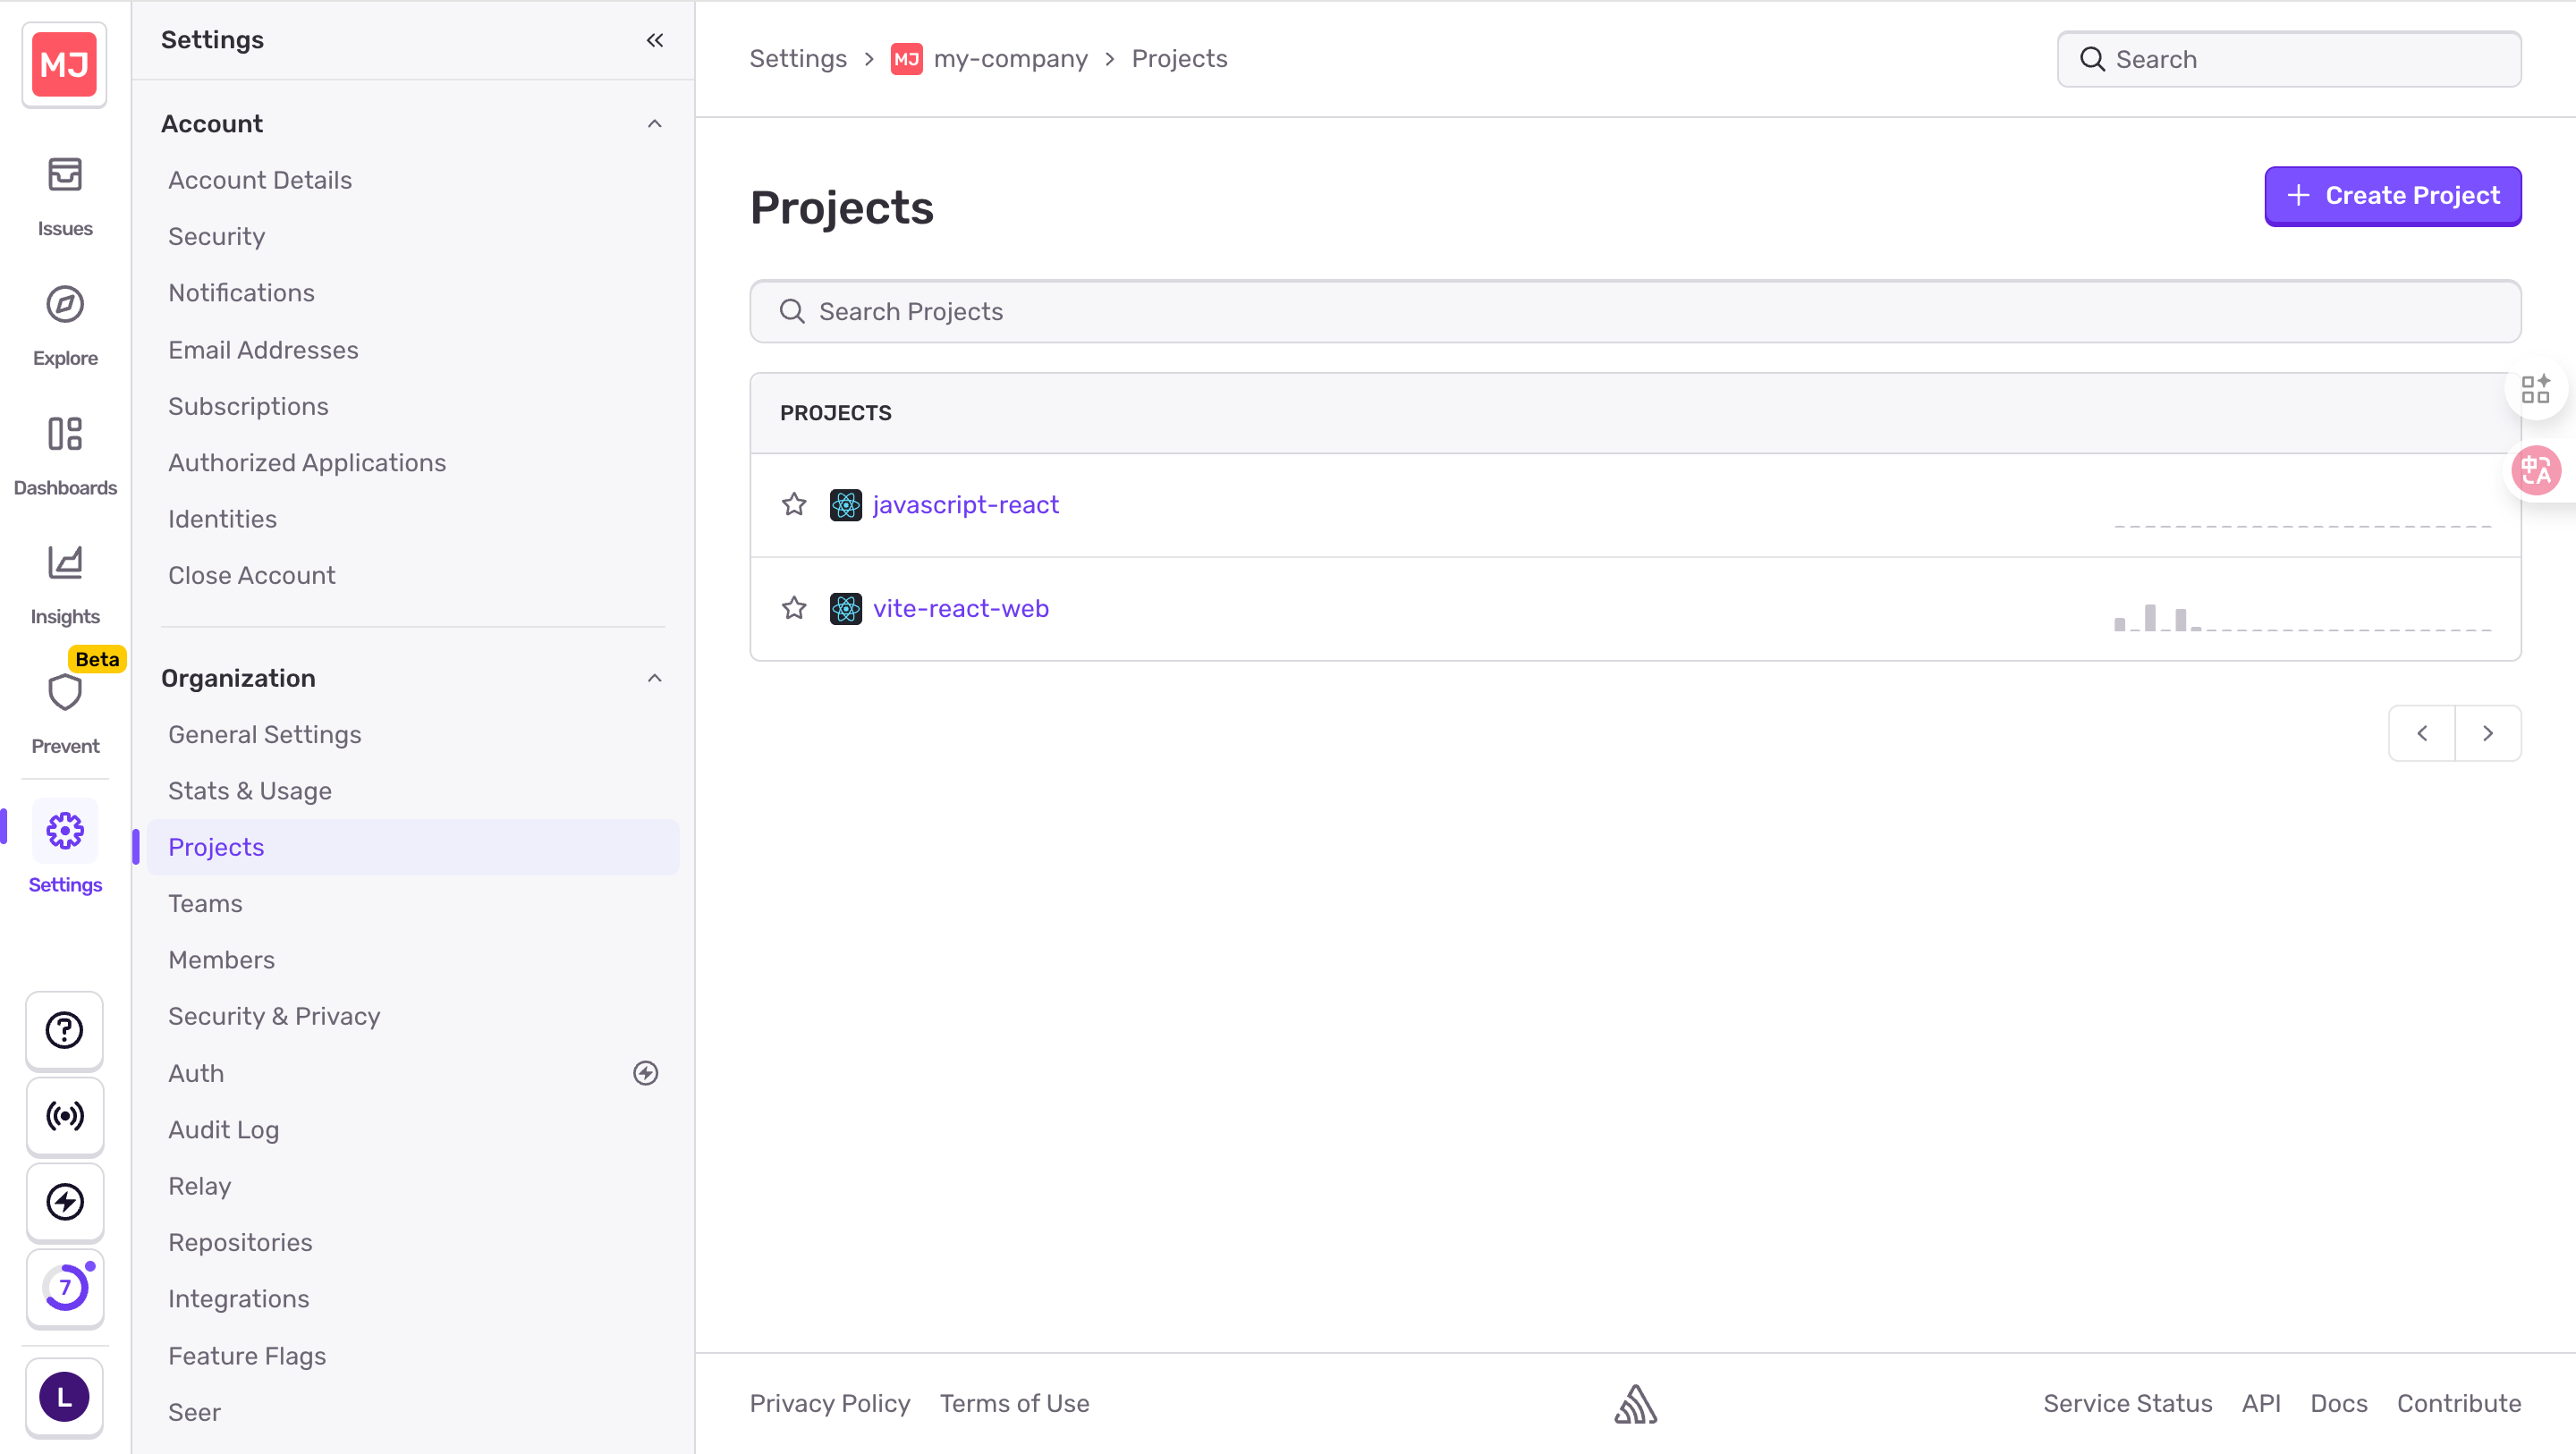Viewport: 2576px width, 1454px height.
Task: Collapse the Account section
Action: coord(655,124)
